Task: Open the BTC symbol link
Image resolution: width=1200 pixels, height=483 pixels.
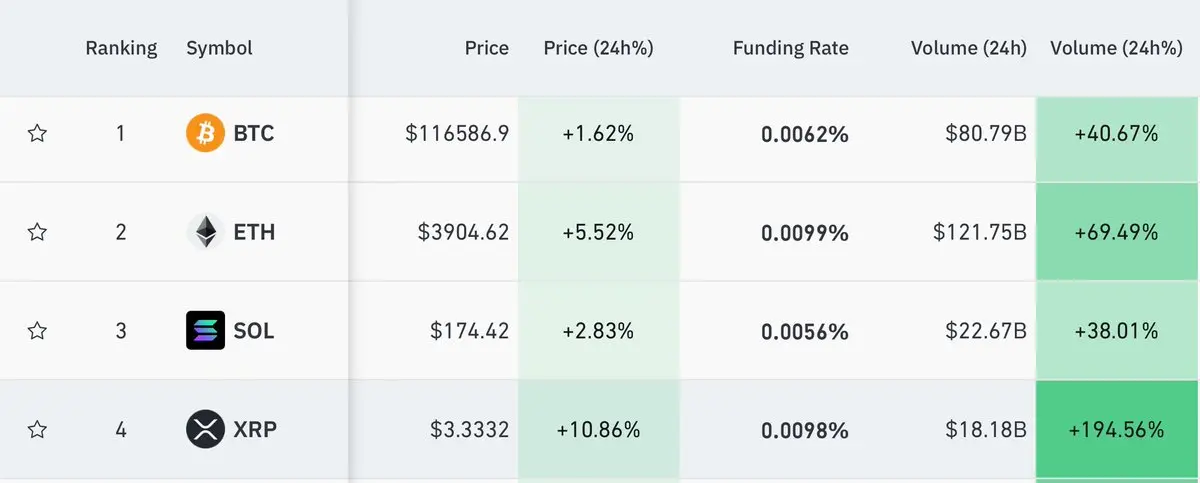Action: click(x=254, y=133)
